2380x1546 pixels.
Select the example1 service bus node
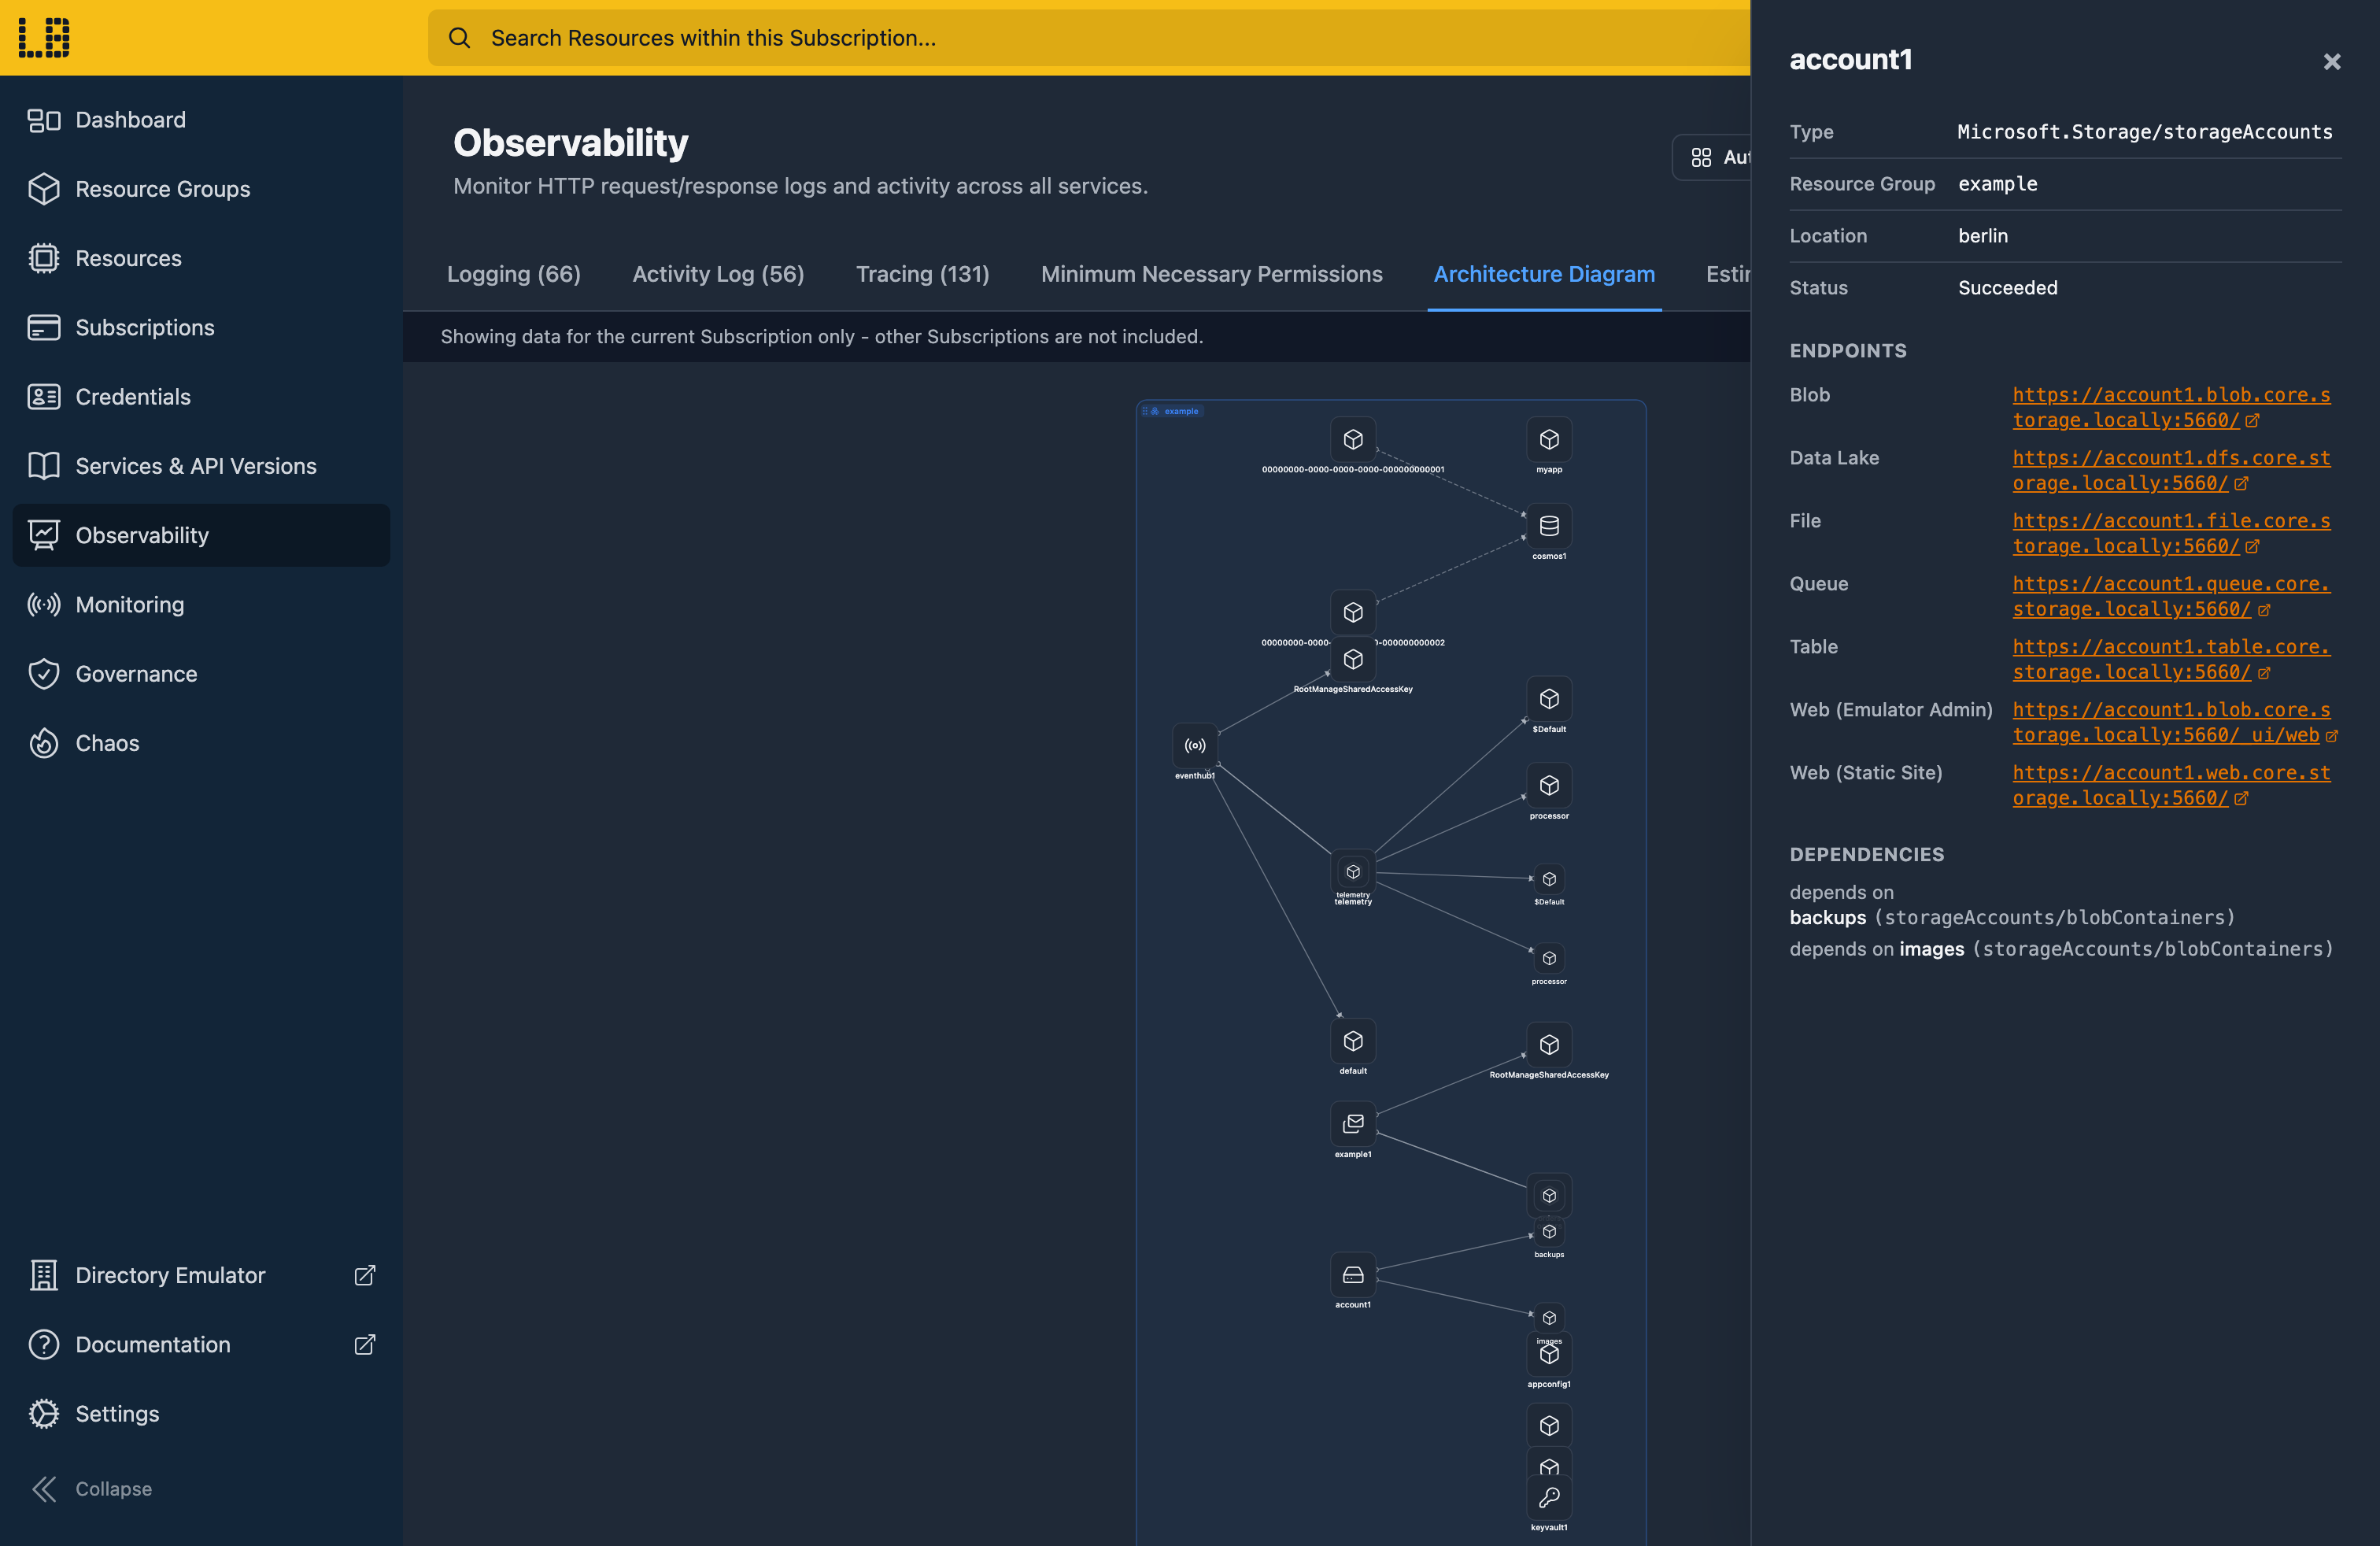tap(1353, 1124)
